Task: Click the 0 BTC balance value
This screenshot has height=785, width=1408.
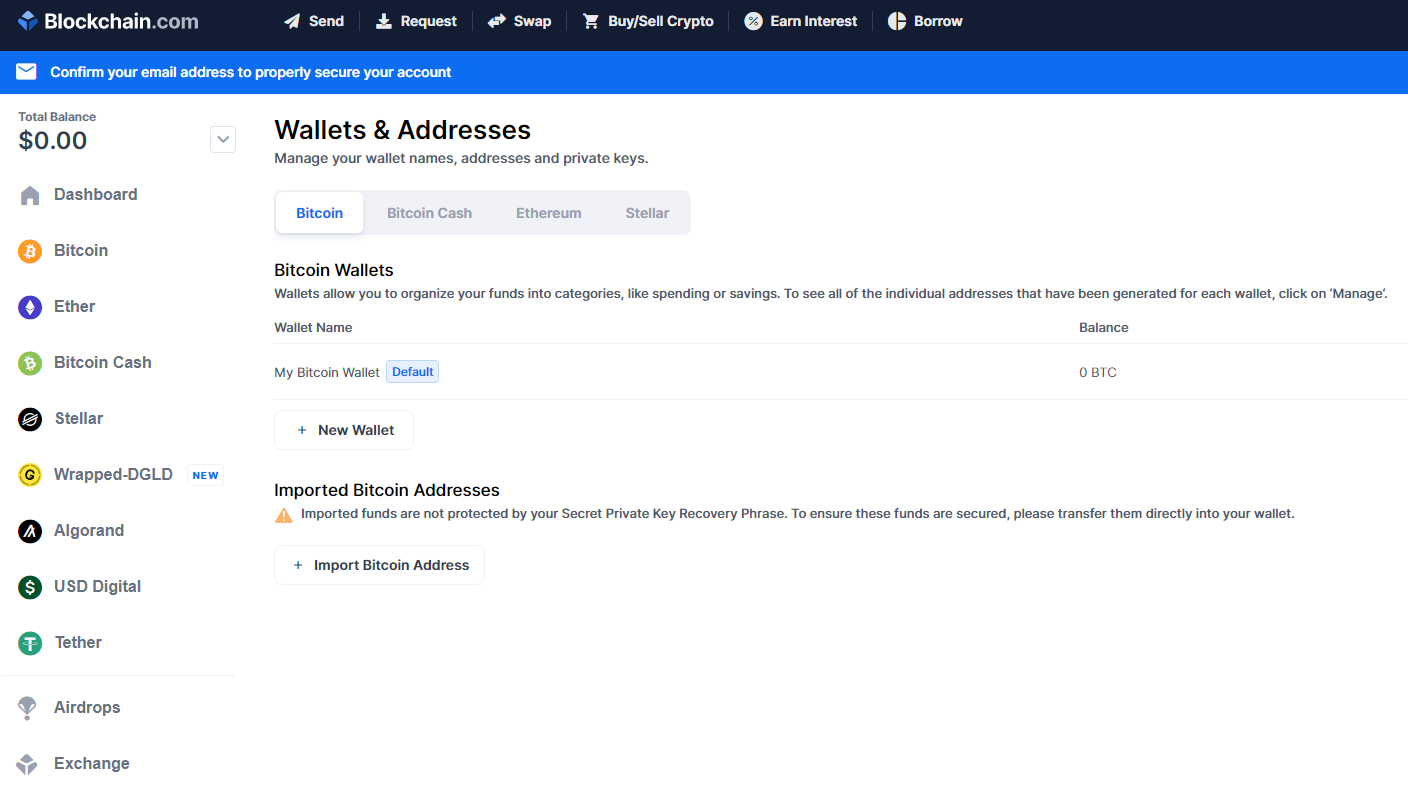Action: point(1098,373)
